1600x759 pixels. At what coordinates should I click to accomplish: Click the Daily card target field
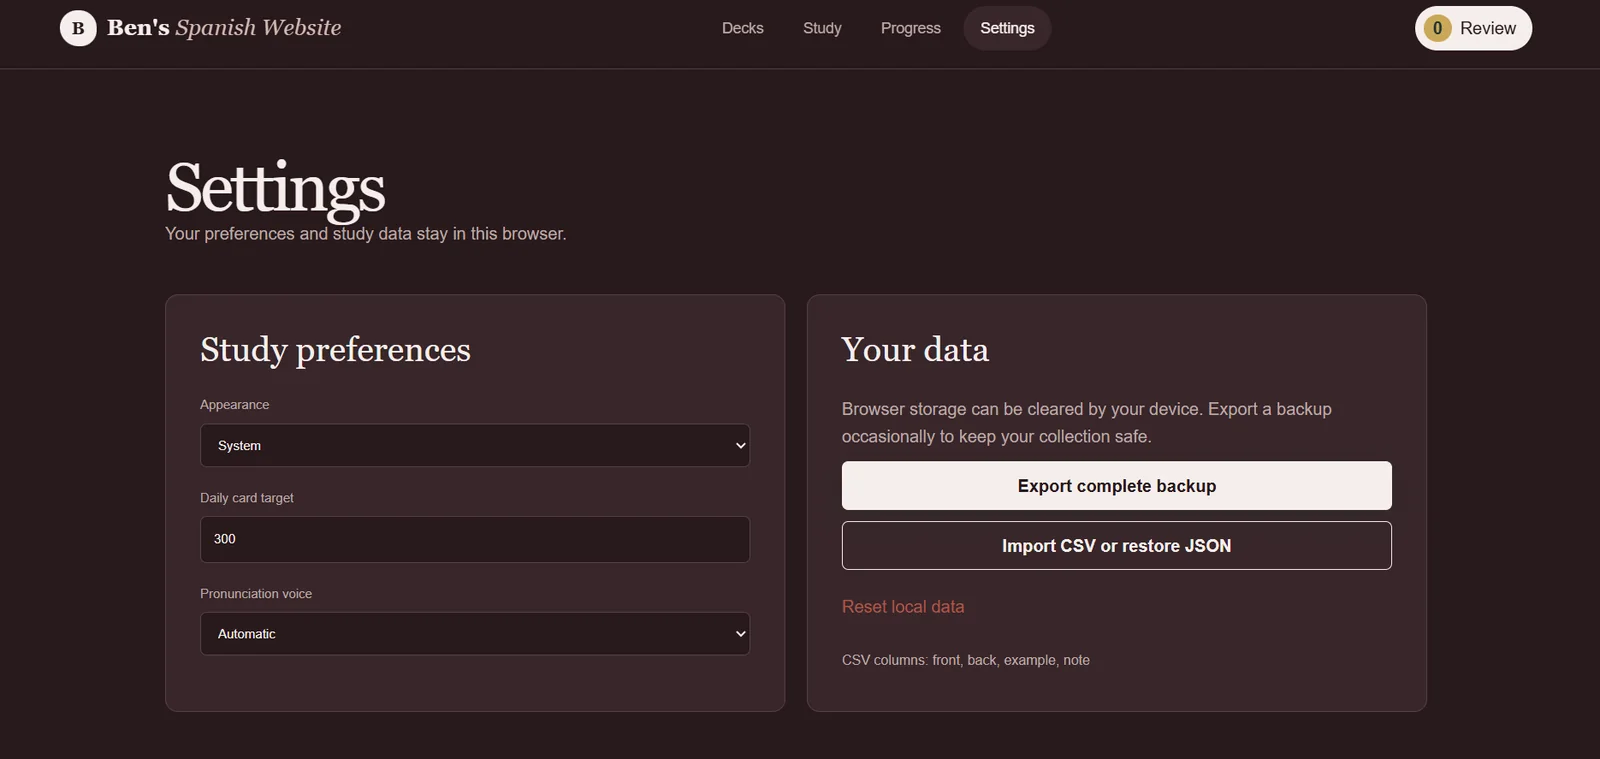pos(475,539)
